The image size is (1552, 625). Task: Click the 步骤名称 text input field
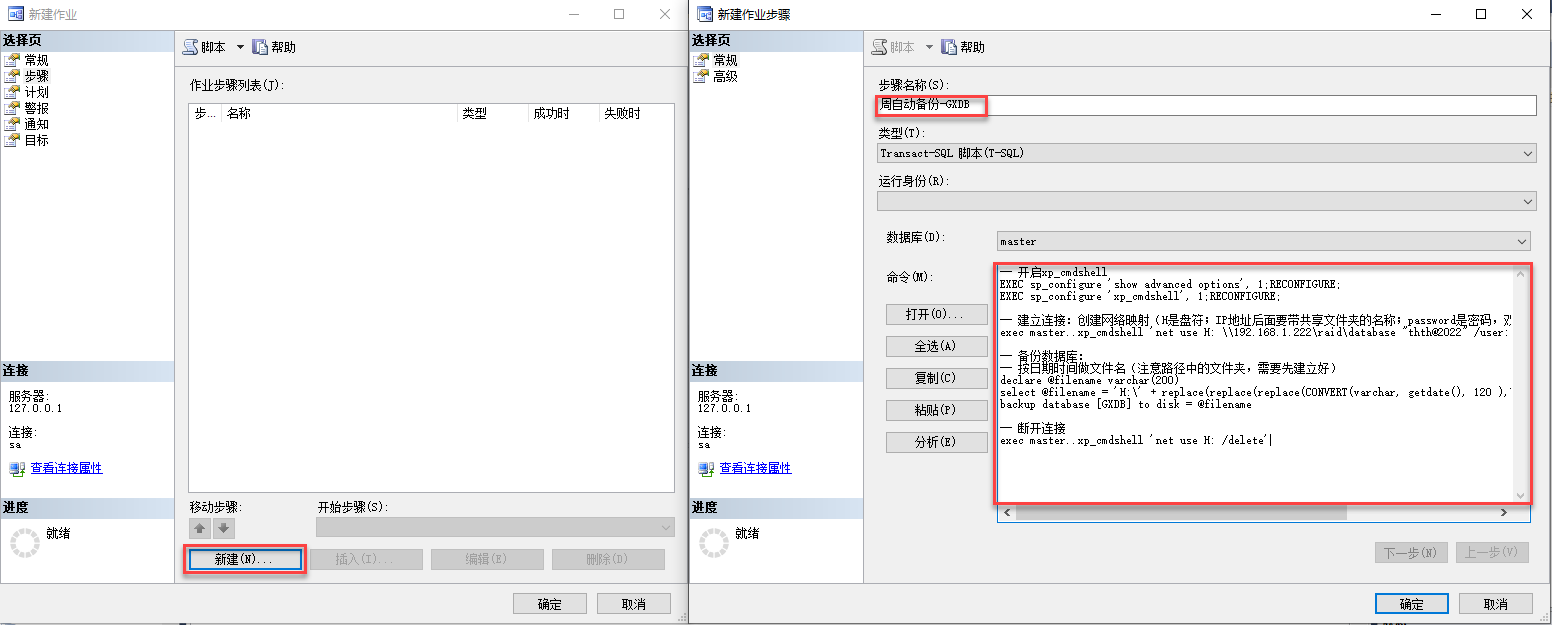point(1250,105)
